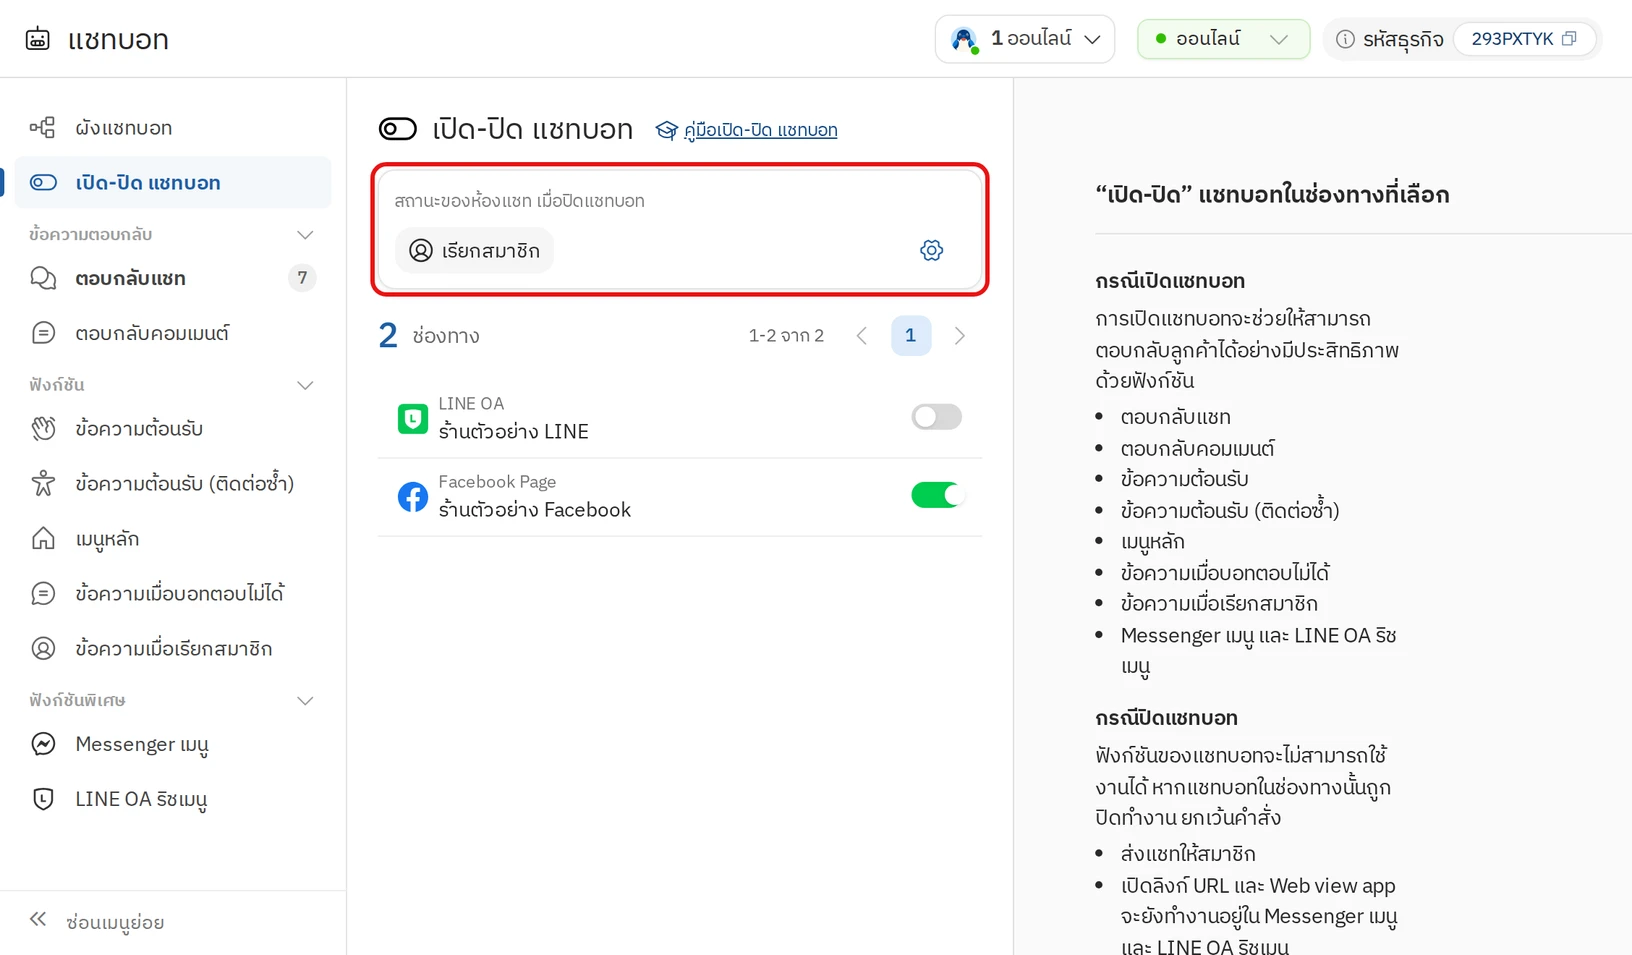Click the Messenger เมนู icon
This screenshot has height=955, width=1632.
tap(43, 744)
